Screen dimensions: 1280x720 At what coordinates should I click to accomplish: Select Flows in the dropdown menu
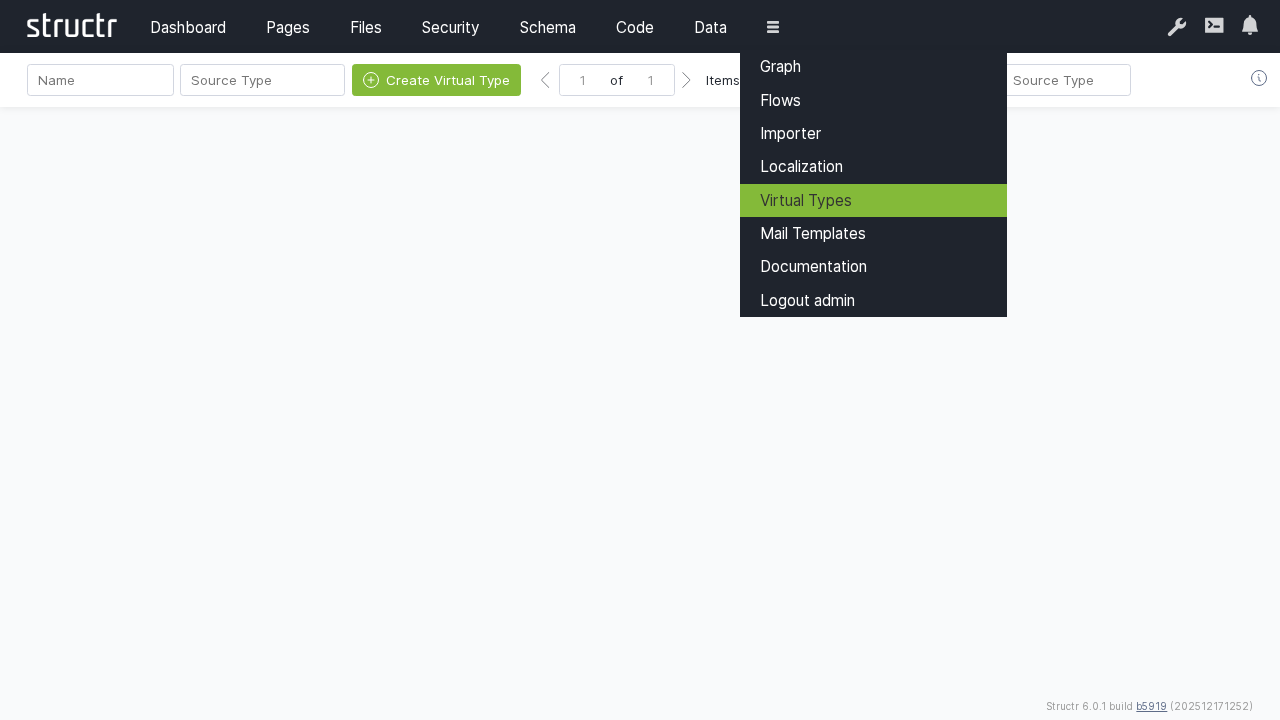pyautogui.click(x=780, y=100)
